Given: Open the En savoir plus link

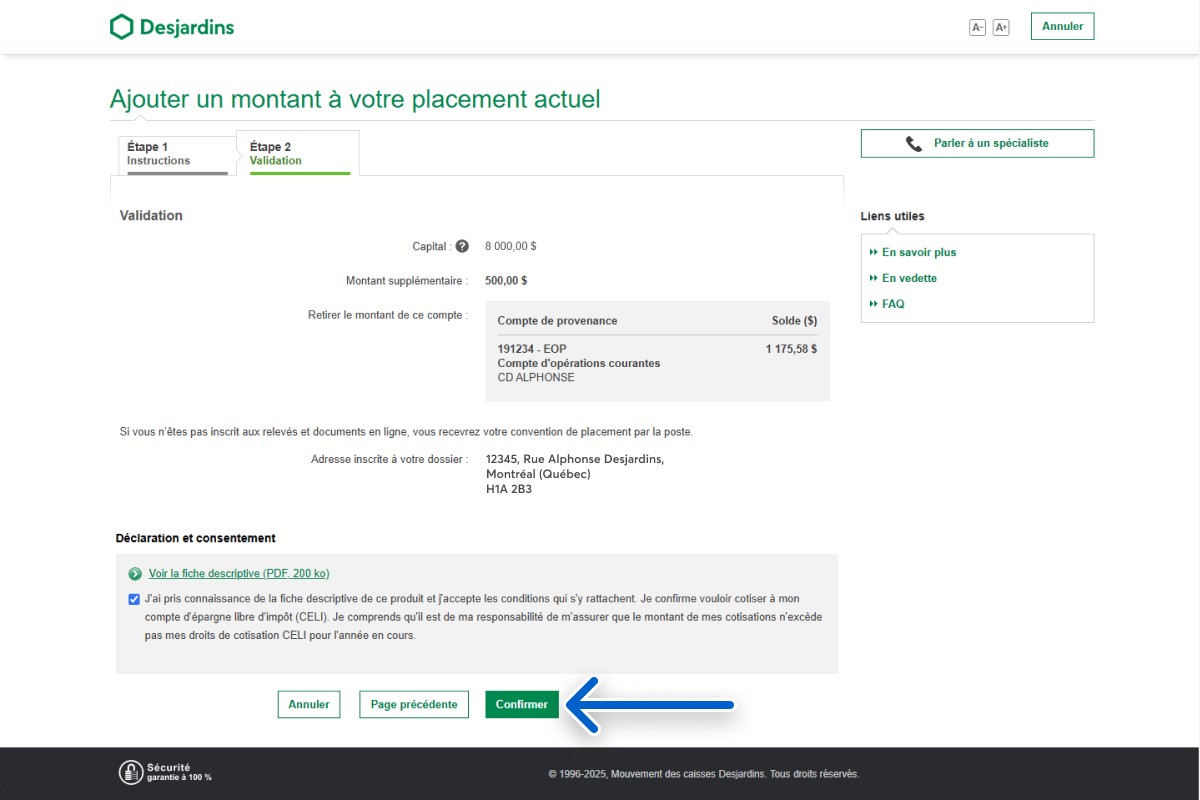Looking at the screenshot, I should click(x=919, y=253).
